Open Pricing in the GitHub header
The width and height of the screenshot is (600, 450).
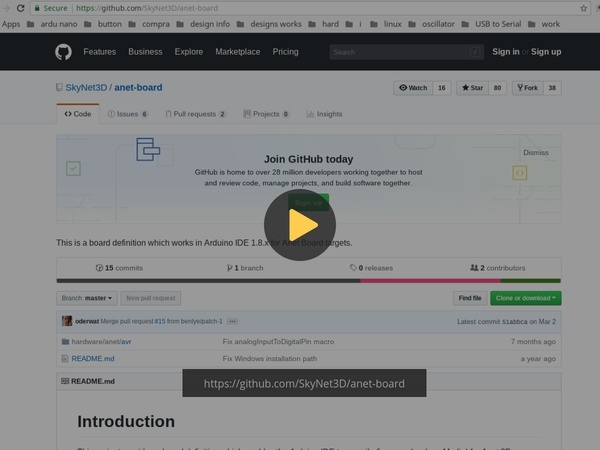tap(285, 52)
